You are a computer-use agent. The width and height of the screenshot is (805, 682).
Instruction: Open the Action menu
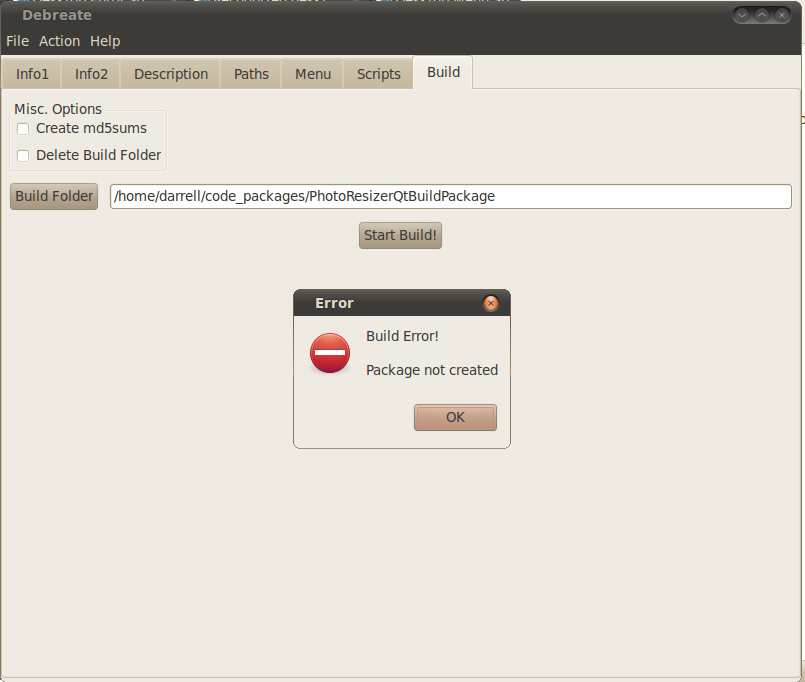59,41
